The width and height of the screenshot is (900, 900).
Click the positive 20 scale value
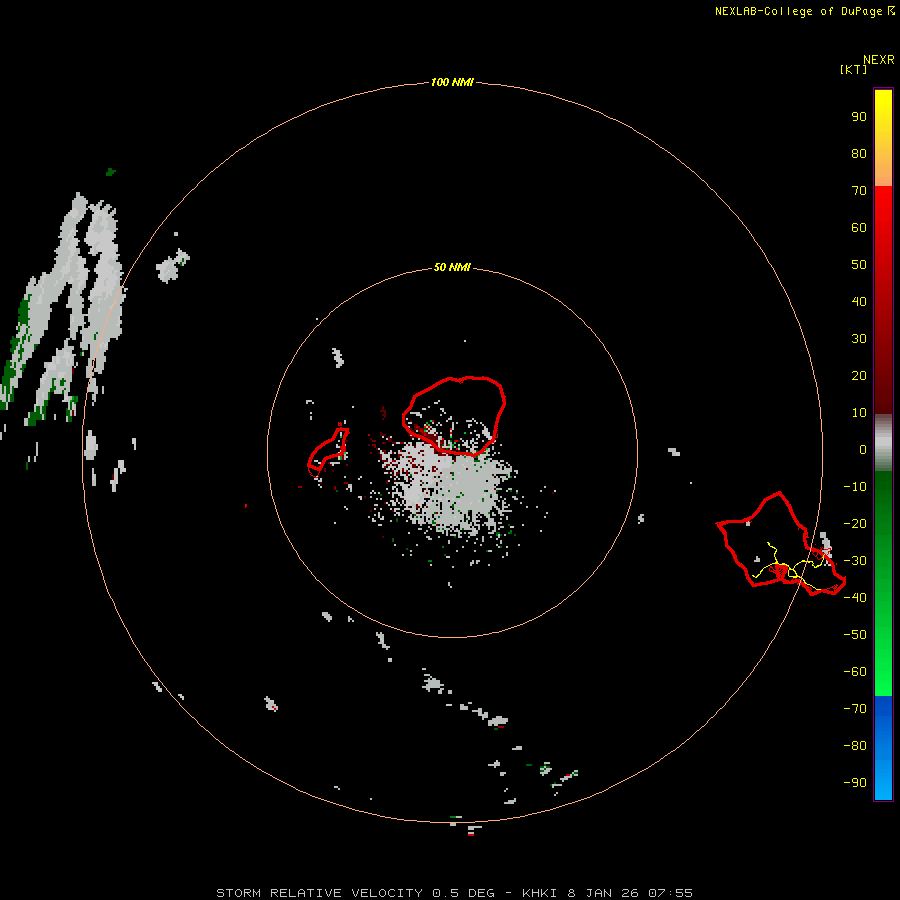click(859, 375)
